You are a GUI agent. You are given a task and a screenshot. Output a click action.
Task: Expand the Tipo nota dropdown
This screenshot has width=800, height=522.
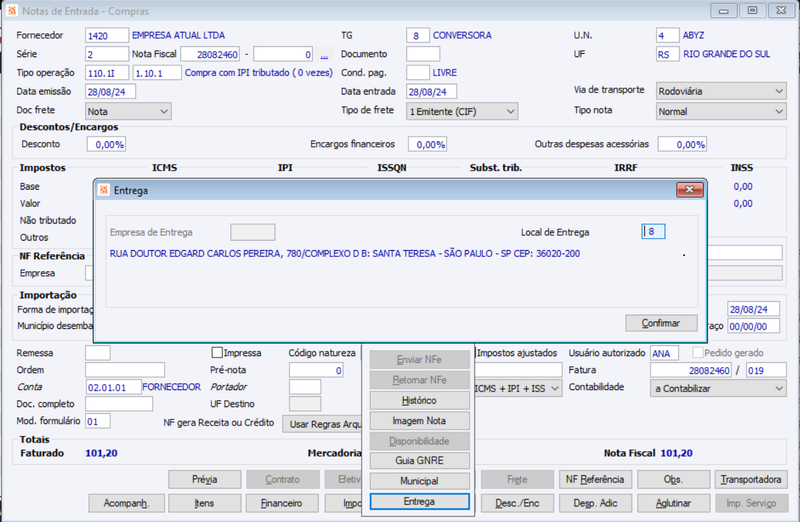click(x=721, y=111)
